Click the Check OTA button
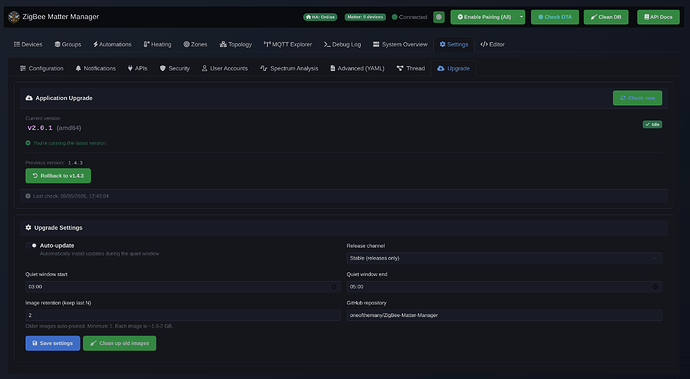 click(555, 17)
